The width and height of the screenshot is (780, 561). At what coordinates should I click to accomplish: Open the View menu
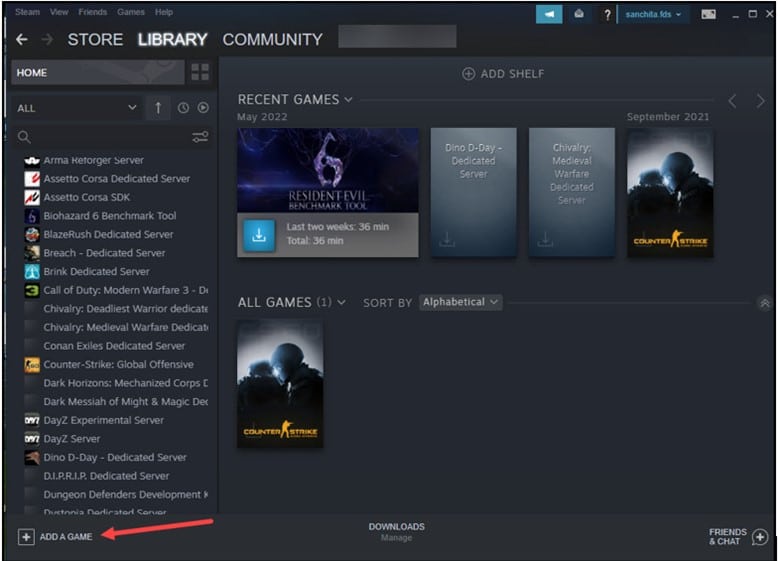pyautogui.click(x=59, y=12)
